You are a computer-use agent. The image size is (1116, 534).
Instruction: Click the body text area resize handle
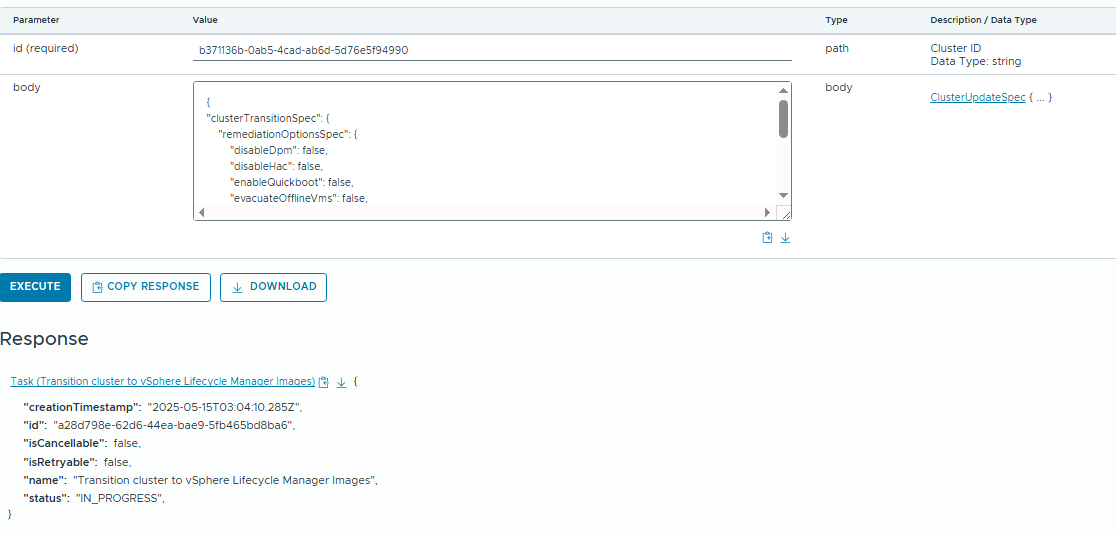[x=785, y=213]
